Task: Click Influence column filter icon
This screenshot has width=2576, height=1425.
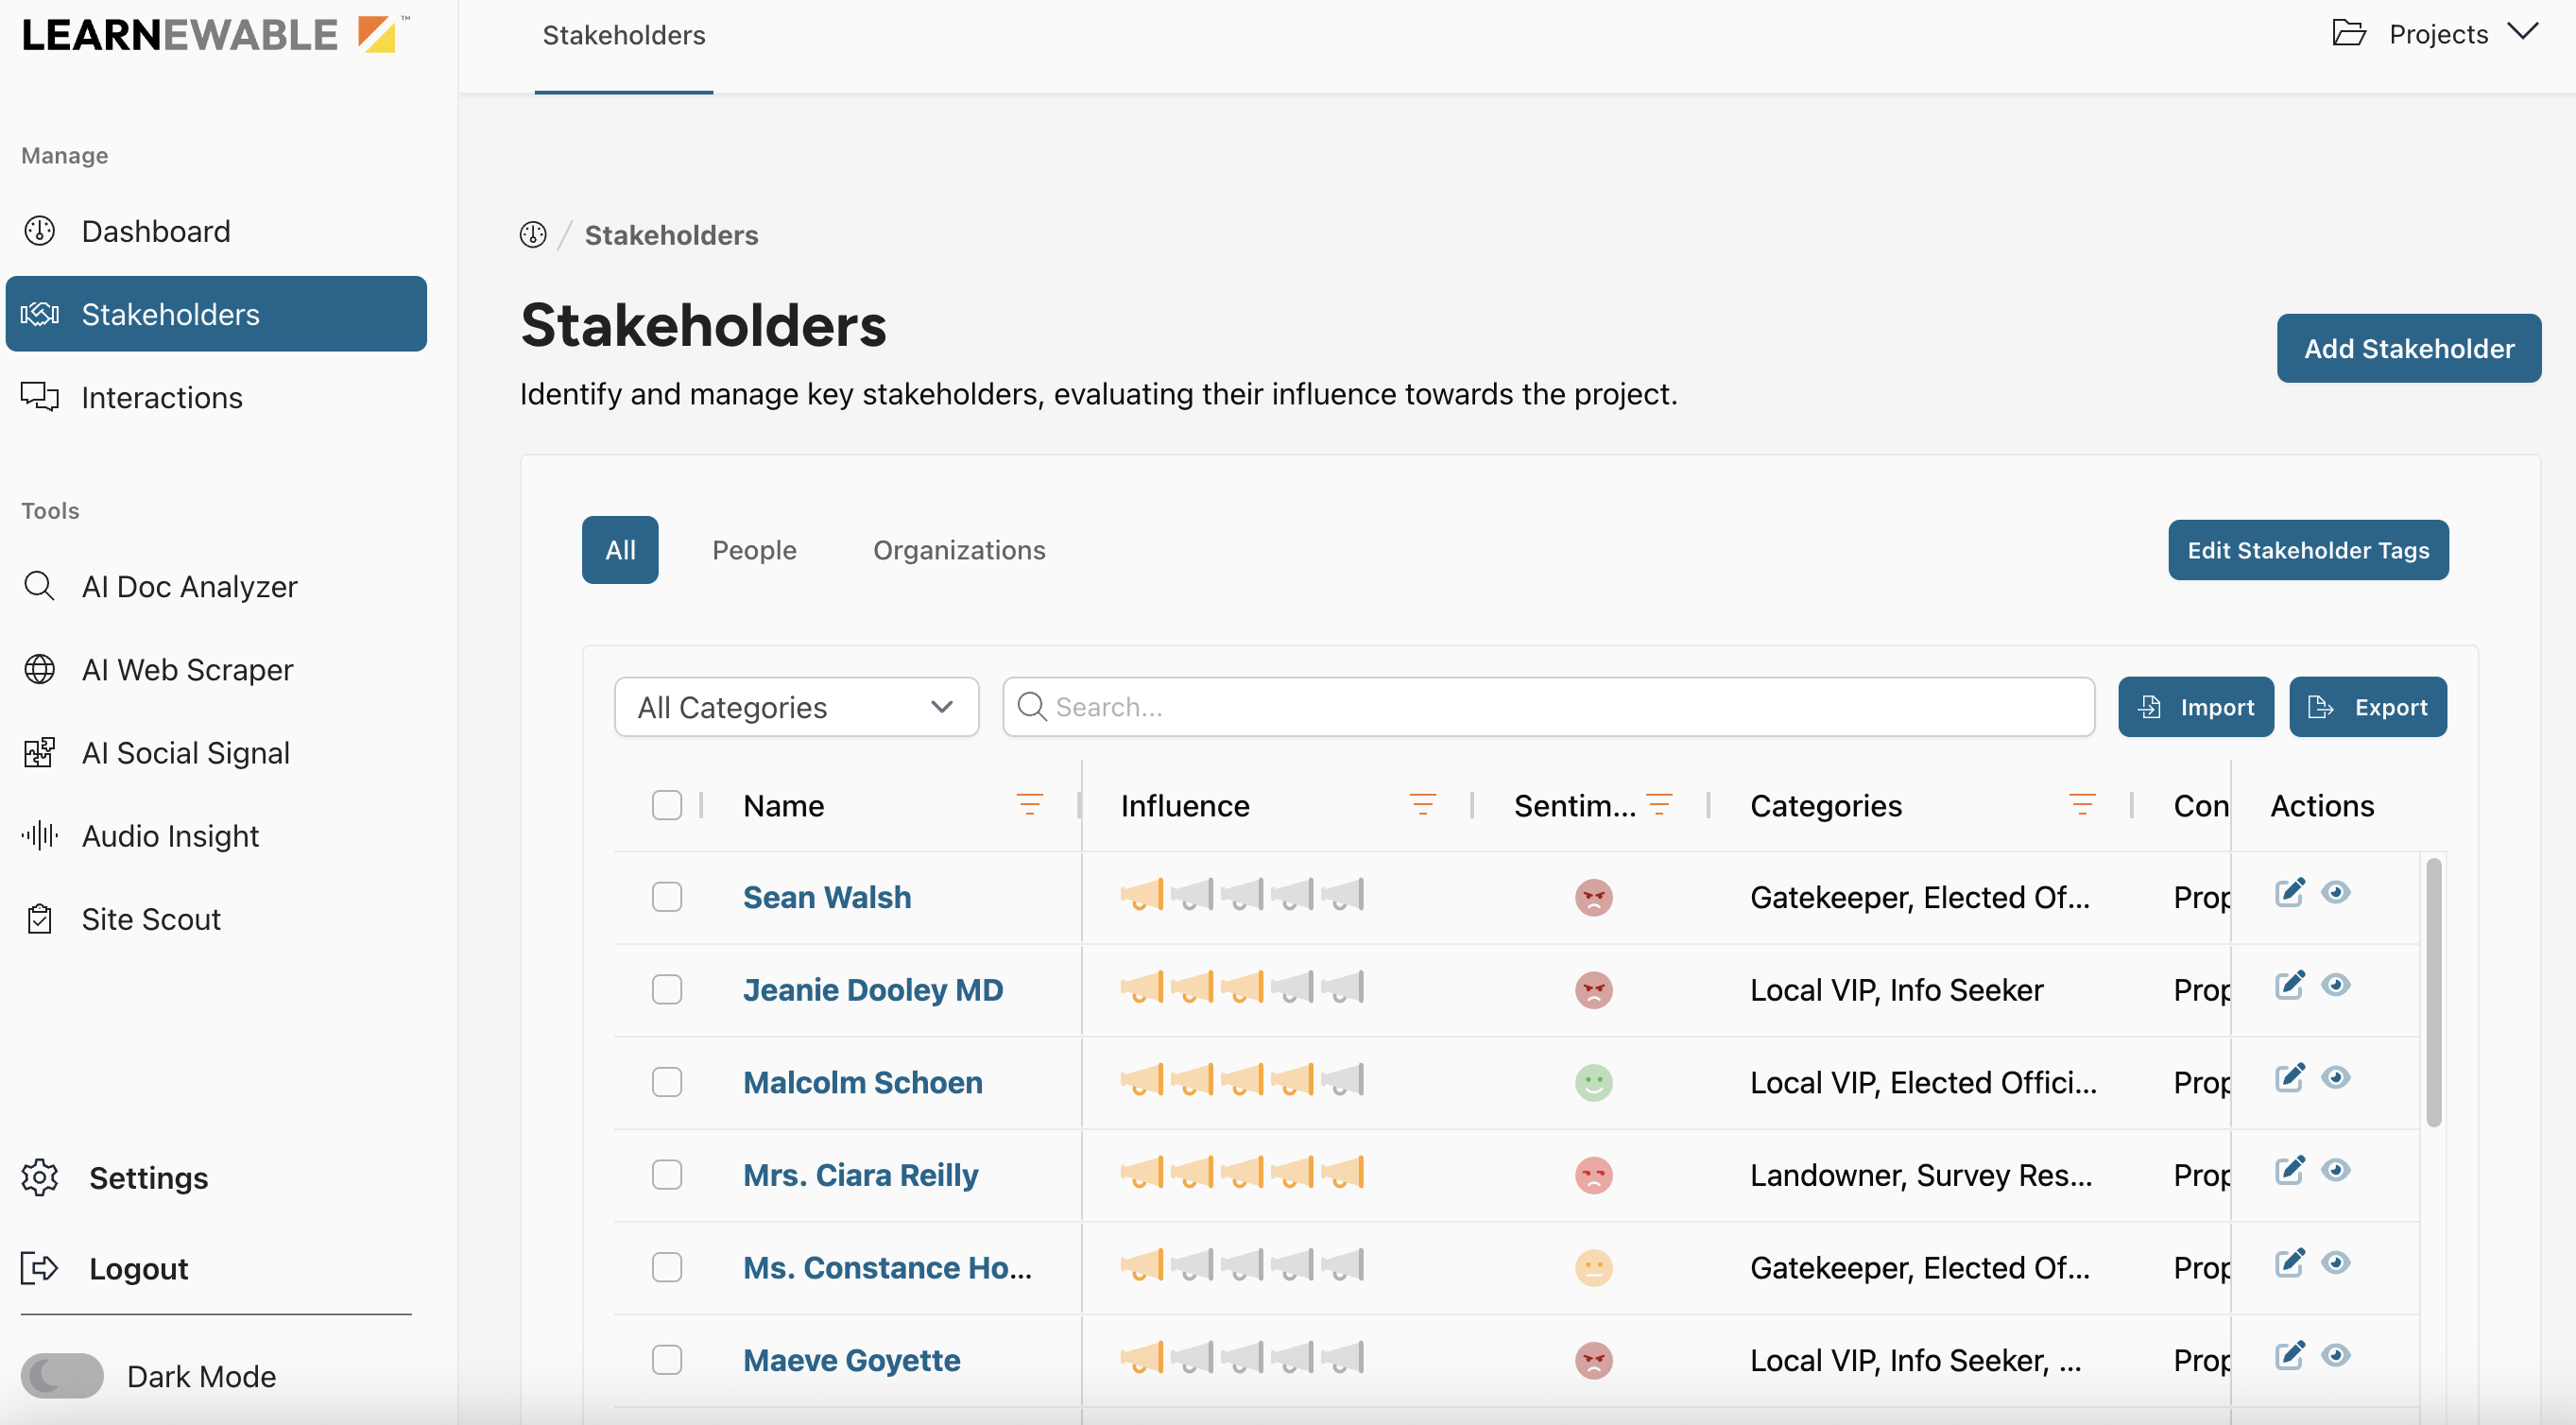Action: (1422, 804)
